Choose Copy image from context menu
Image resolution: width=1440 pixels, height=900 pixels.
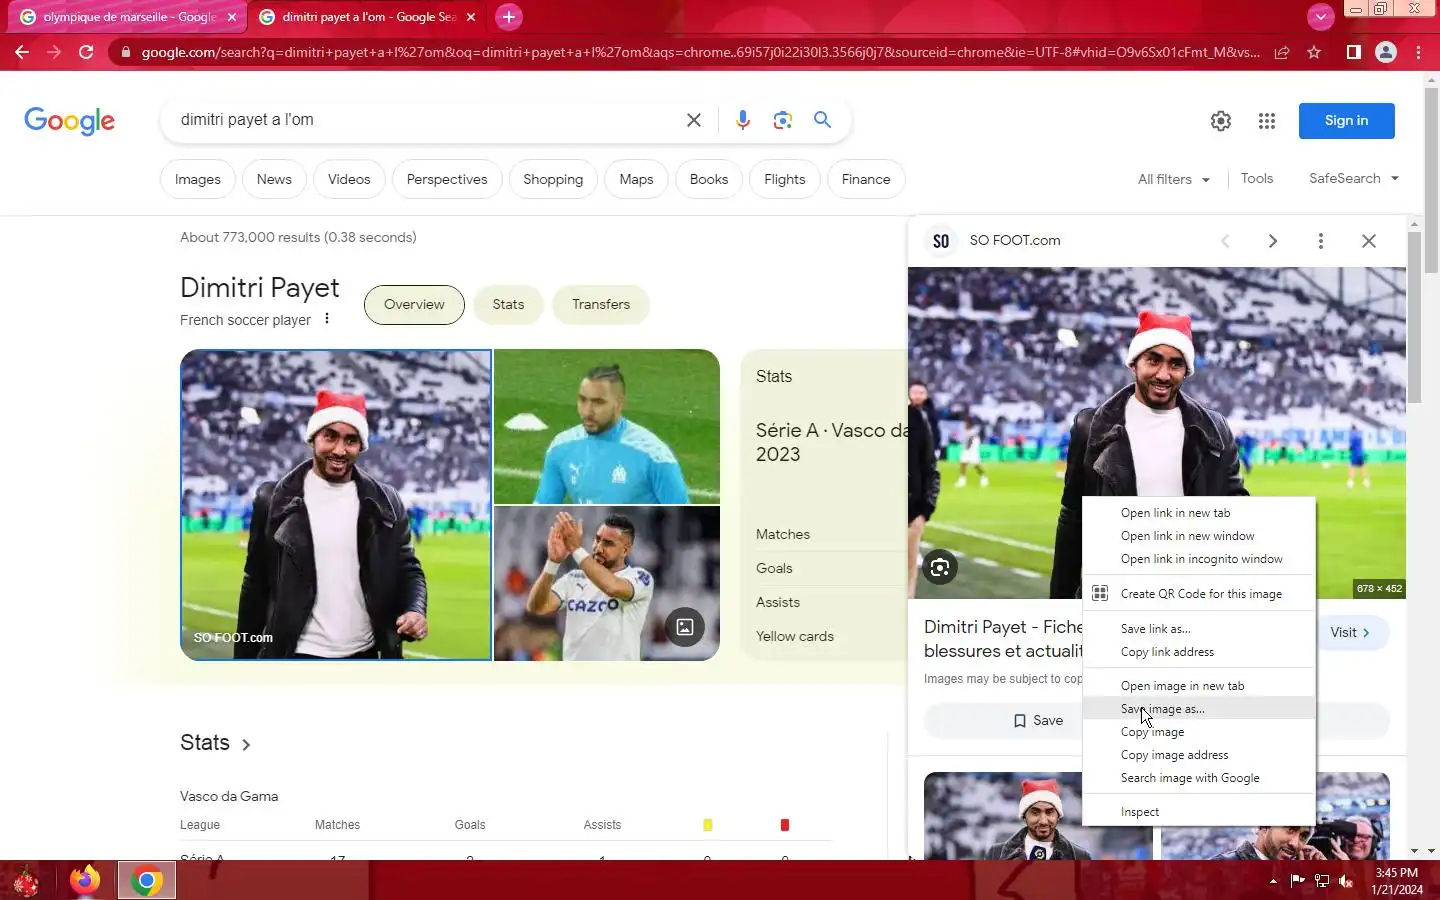pos(1199,732)
